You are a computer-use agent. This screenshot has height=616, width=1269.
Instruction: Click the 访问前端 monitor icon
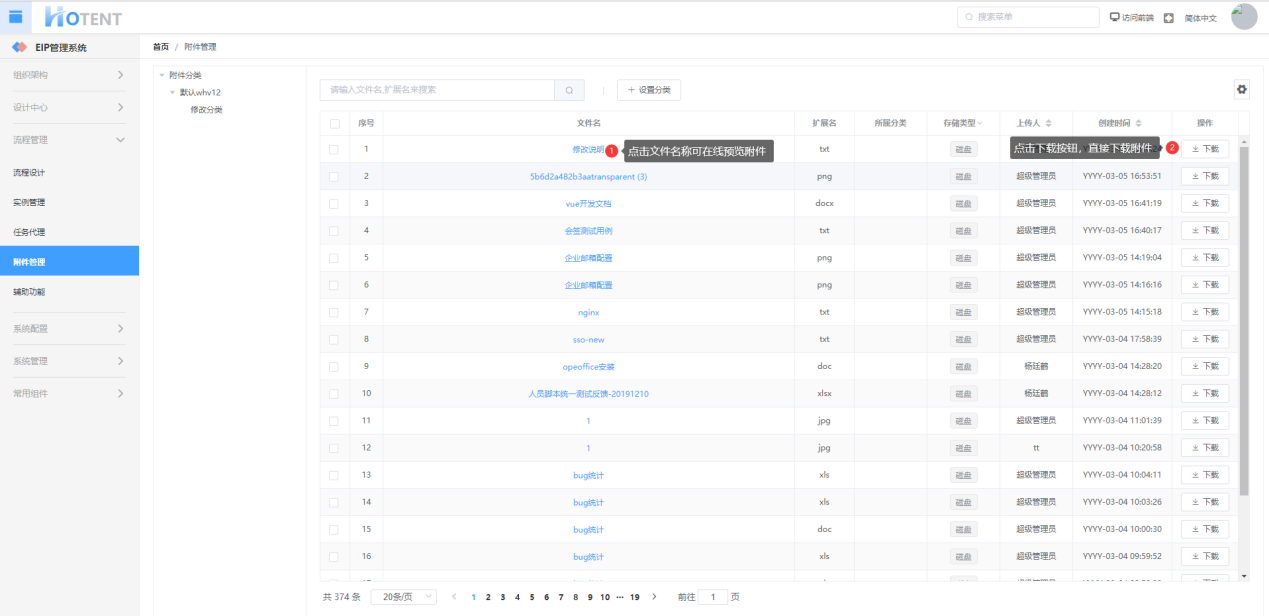(x=1115, y=17)
